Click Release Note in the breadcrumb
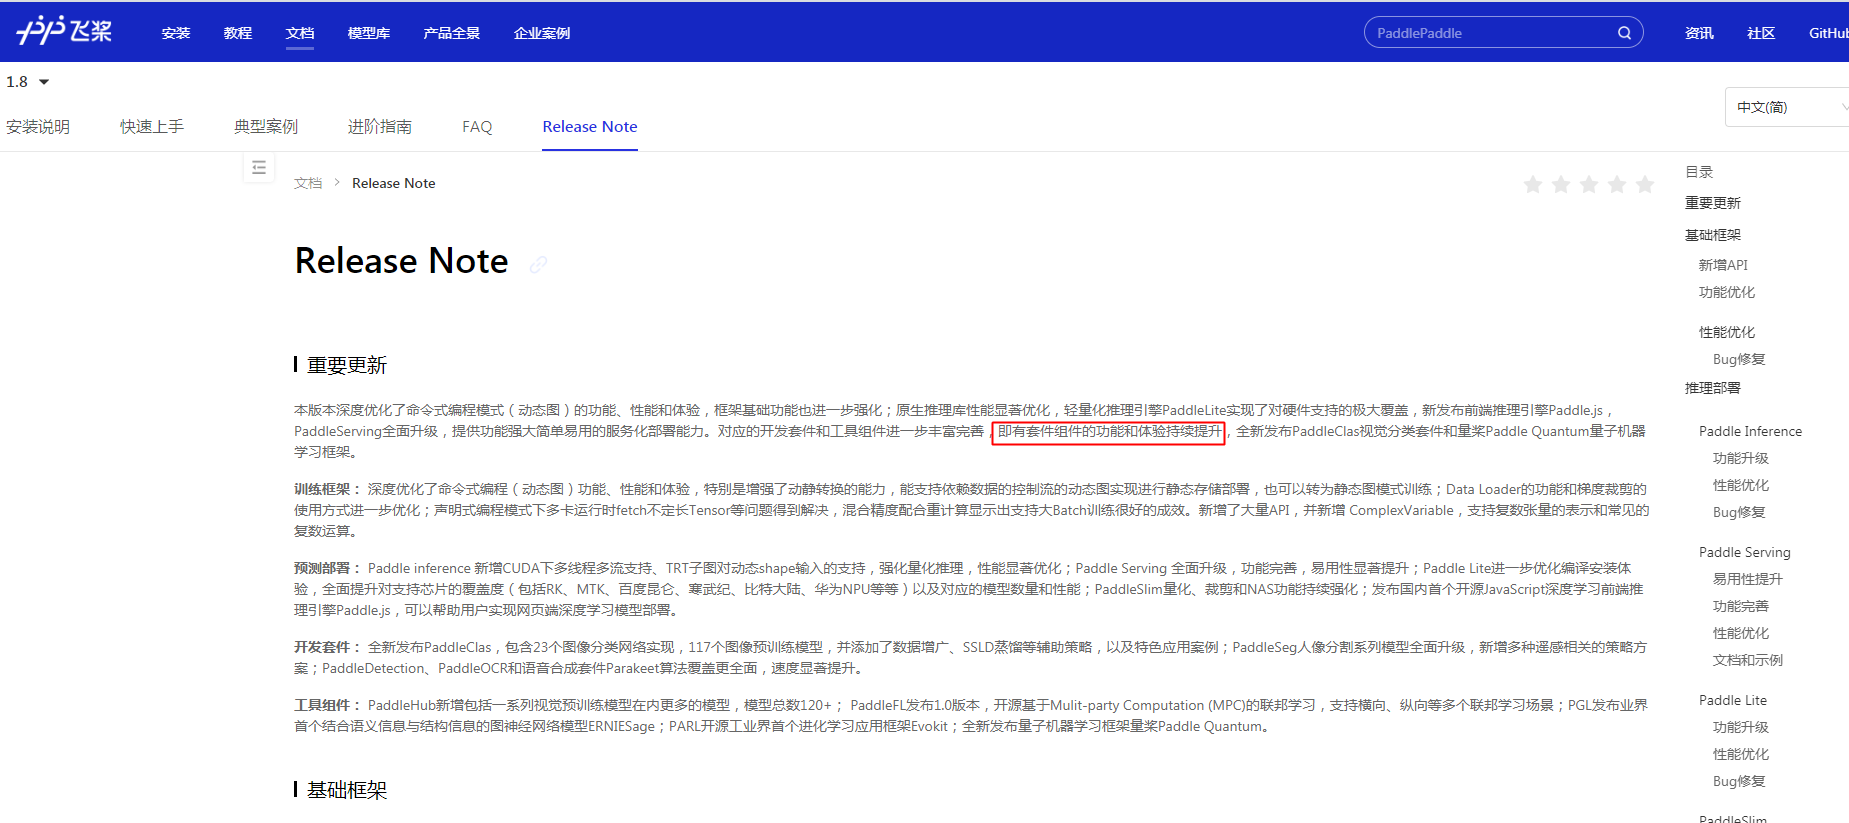The width and height of the screenshot is (1849, 823). point(394,183)
